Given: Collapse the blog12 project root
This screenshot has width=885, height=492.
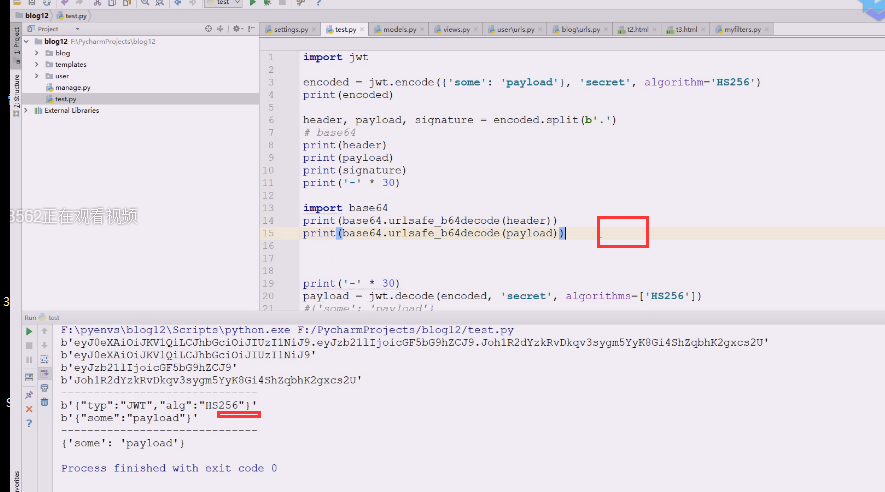Looking at the screenshot, I should pos(27,41).
